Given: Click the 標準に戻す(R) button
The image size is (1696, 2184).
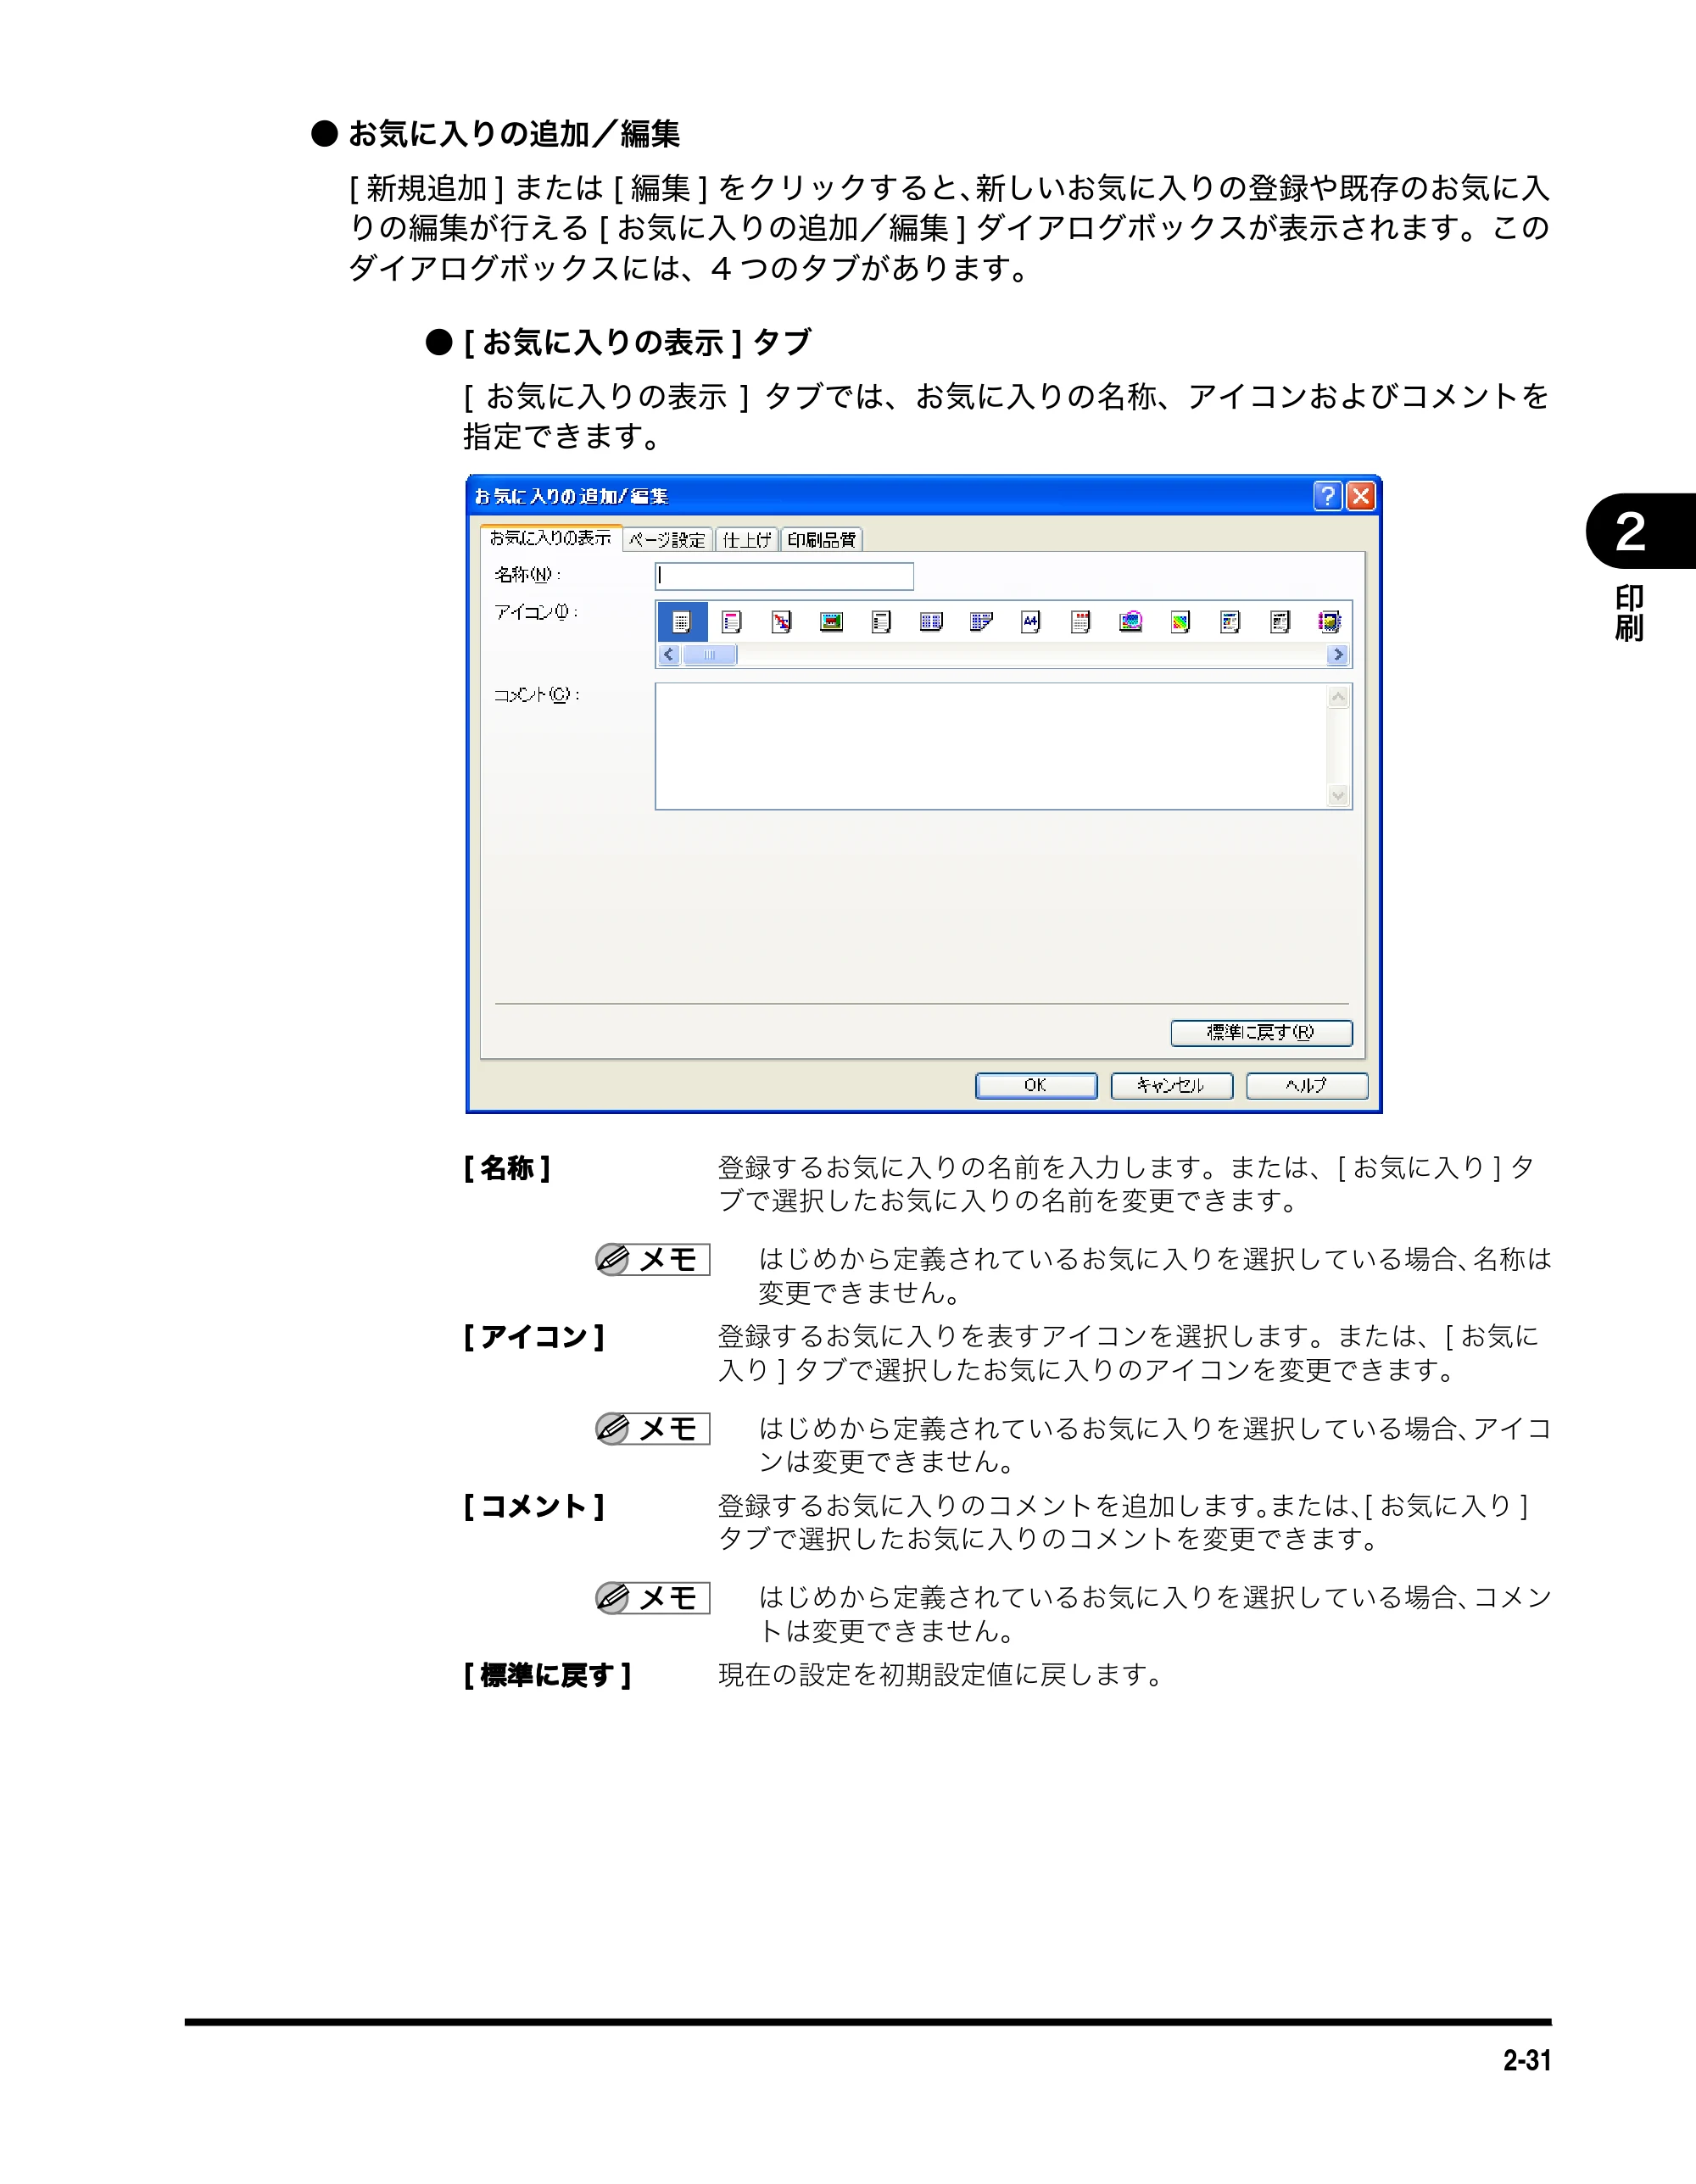Looking at the screenshot, I should [x=1261, y=1032].
